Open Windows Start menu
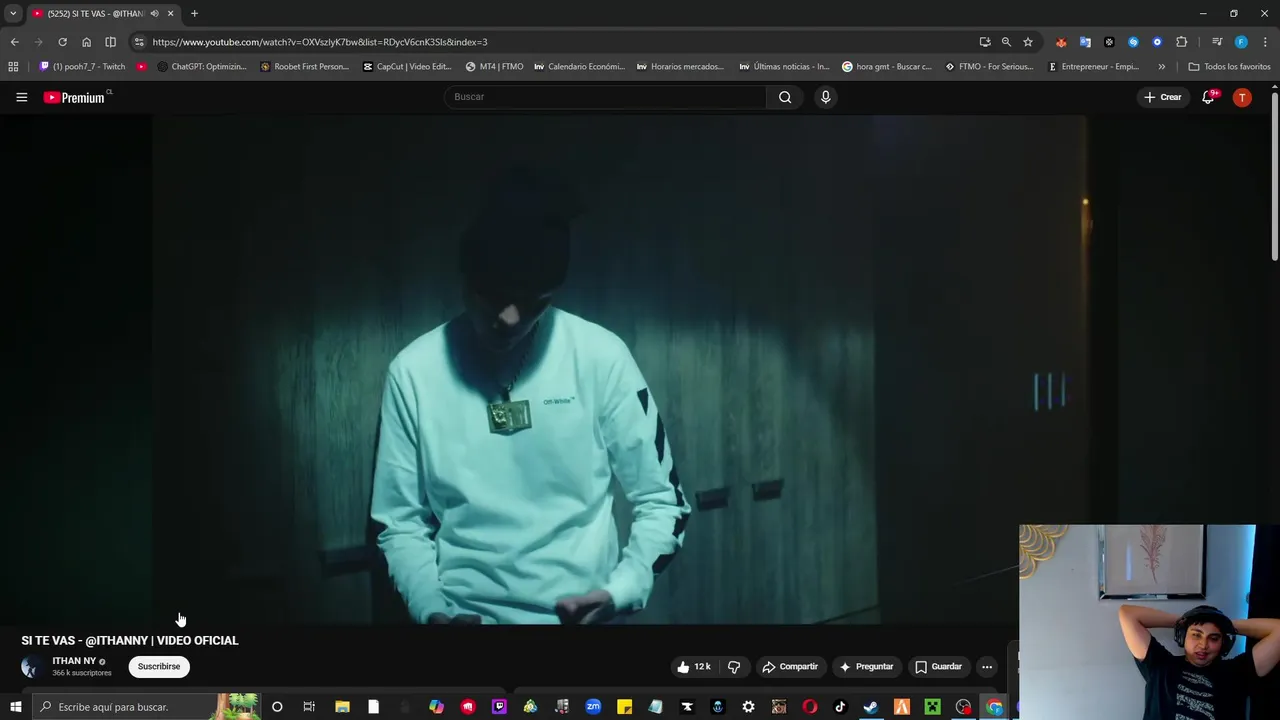The height and width of the screenshot is (720, 1280). coord(15,707)
